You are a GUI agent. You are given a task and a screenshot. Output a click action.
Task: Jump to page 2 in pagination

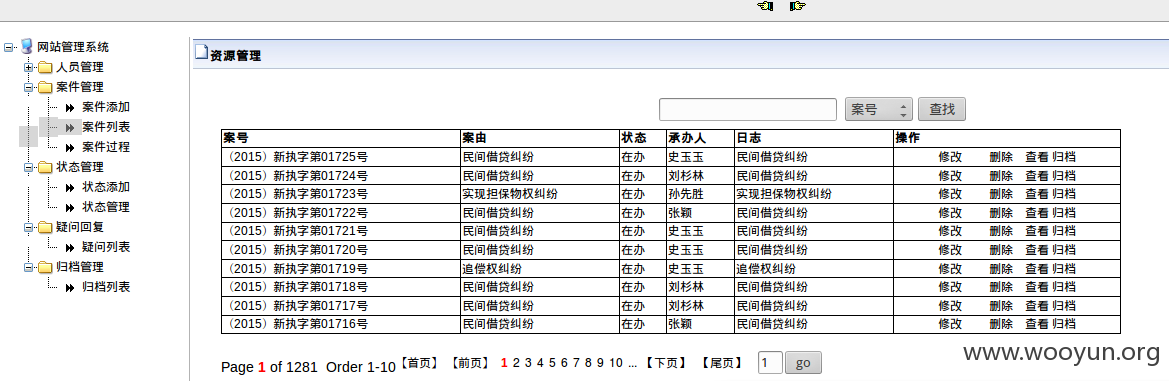click(516, 363)
